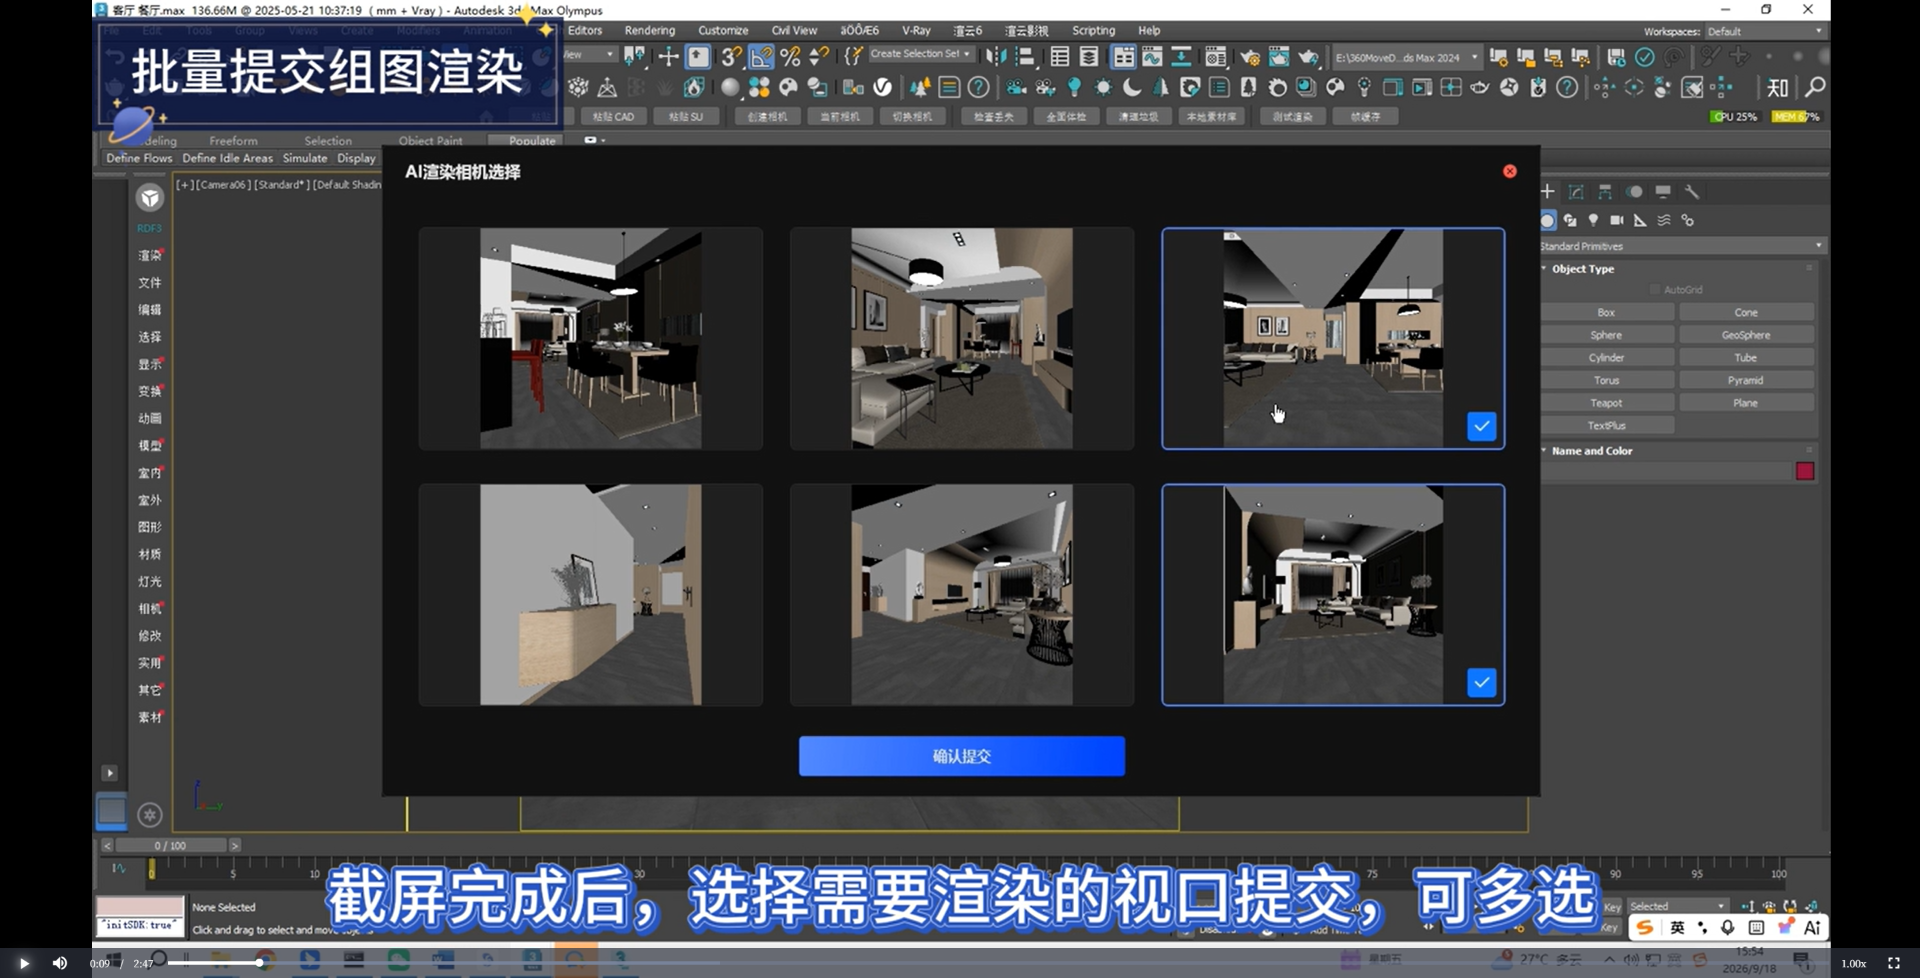The width and height of the screenshot is (1920, 978).
Task: Select the Cameras category icon
Action: (x=1617, y=220)
